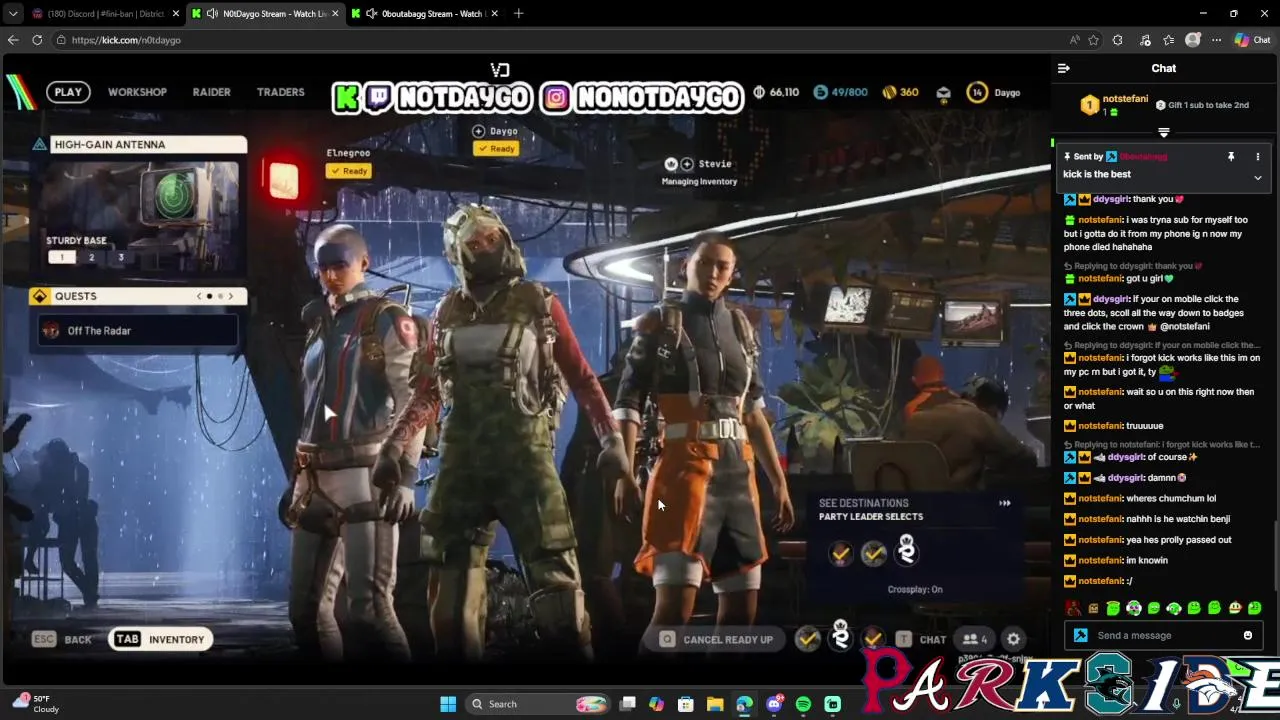Select Sturdy Base level 1
Screen dimensions: 1280x720
(62, 257)
